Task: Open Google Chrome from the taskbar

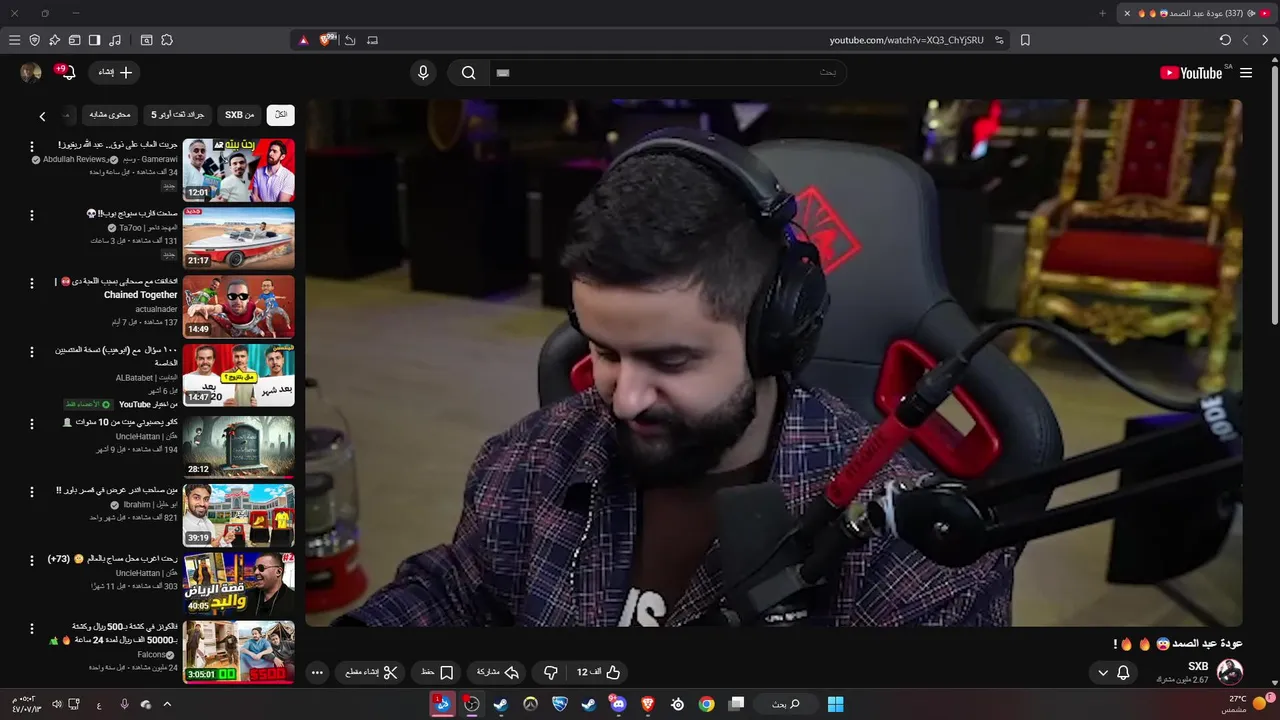Action: click(707, 704)
